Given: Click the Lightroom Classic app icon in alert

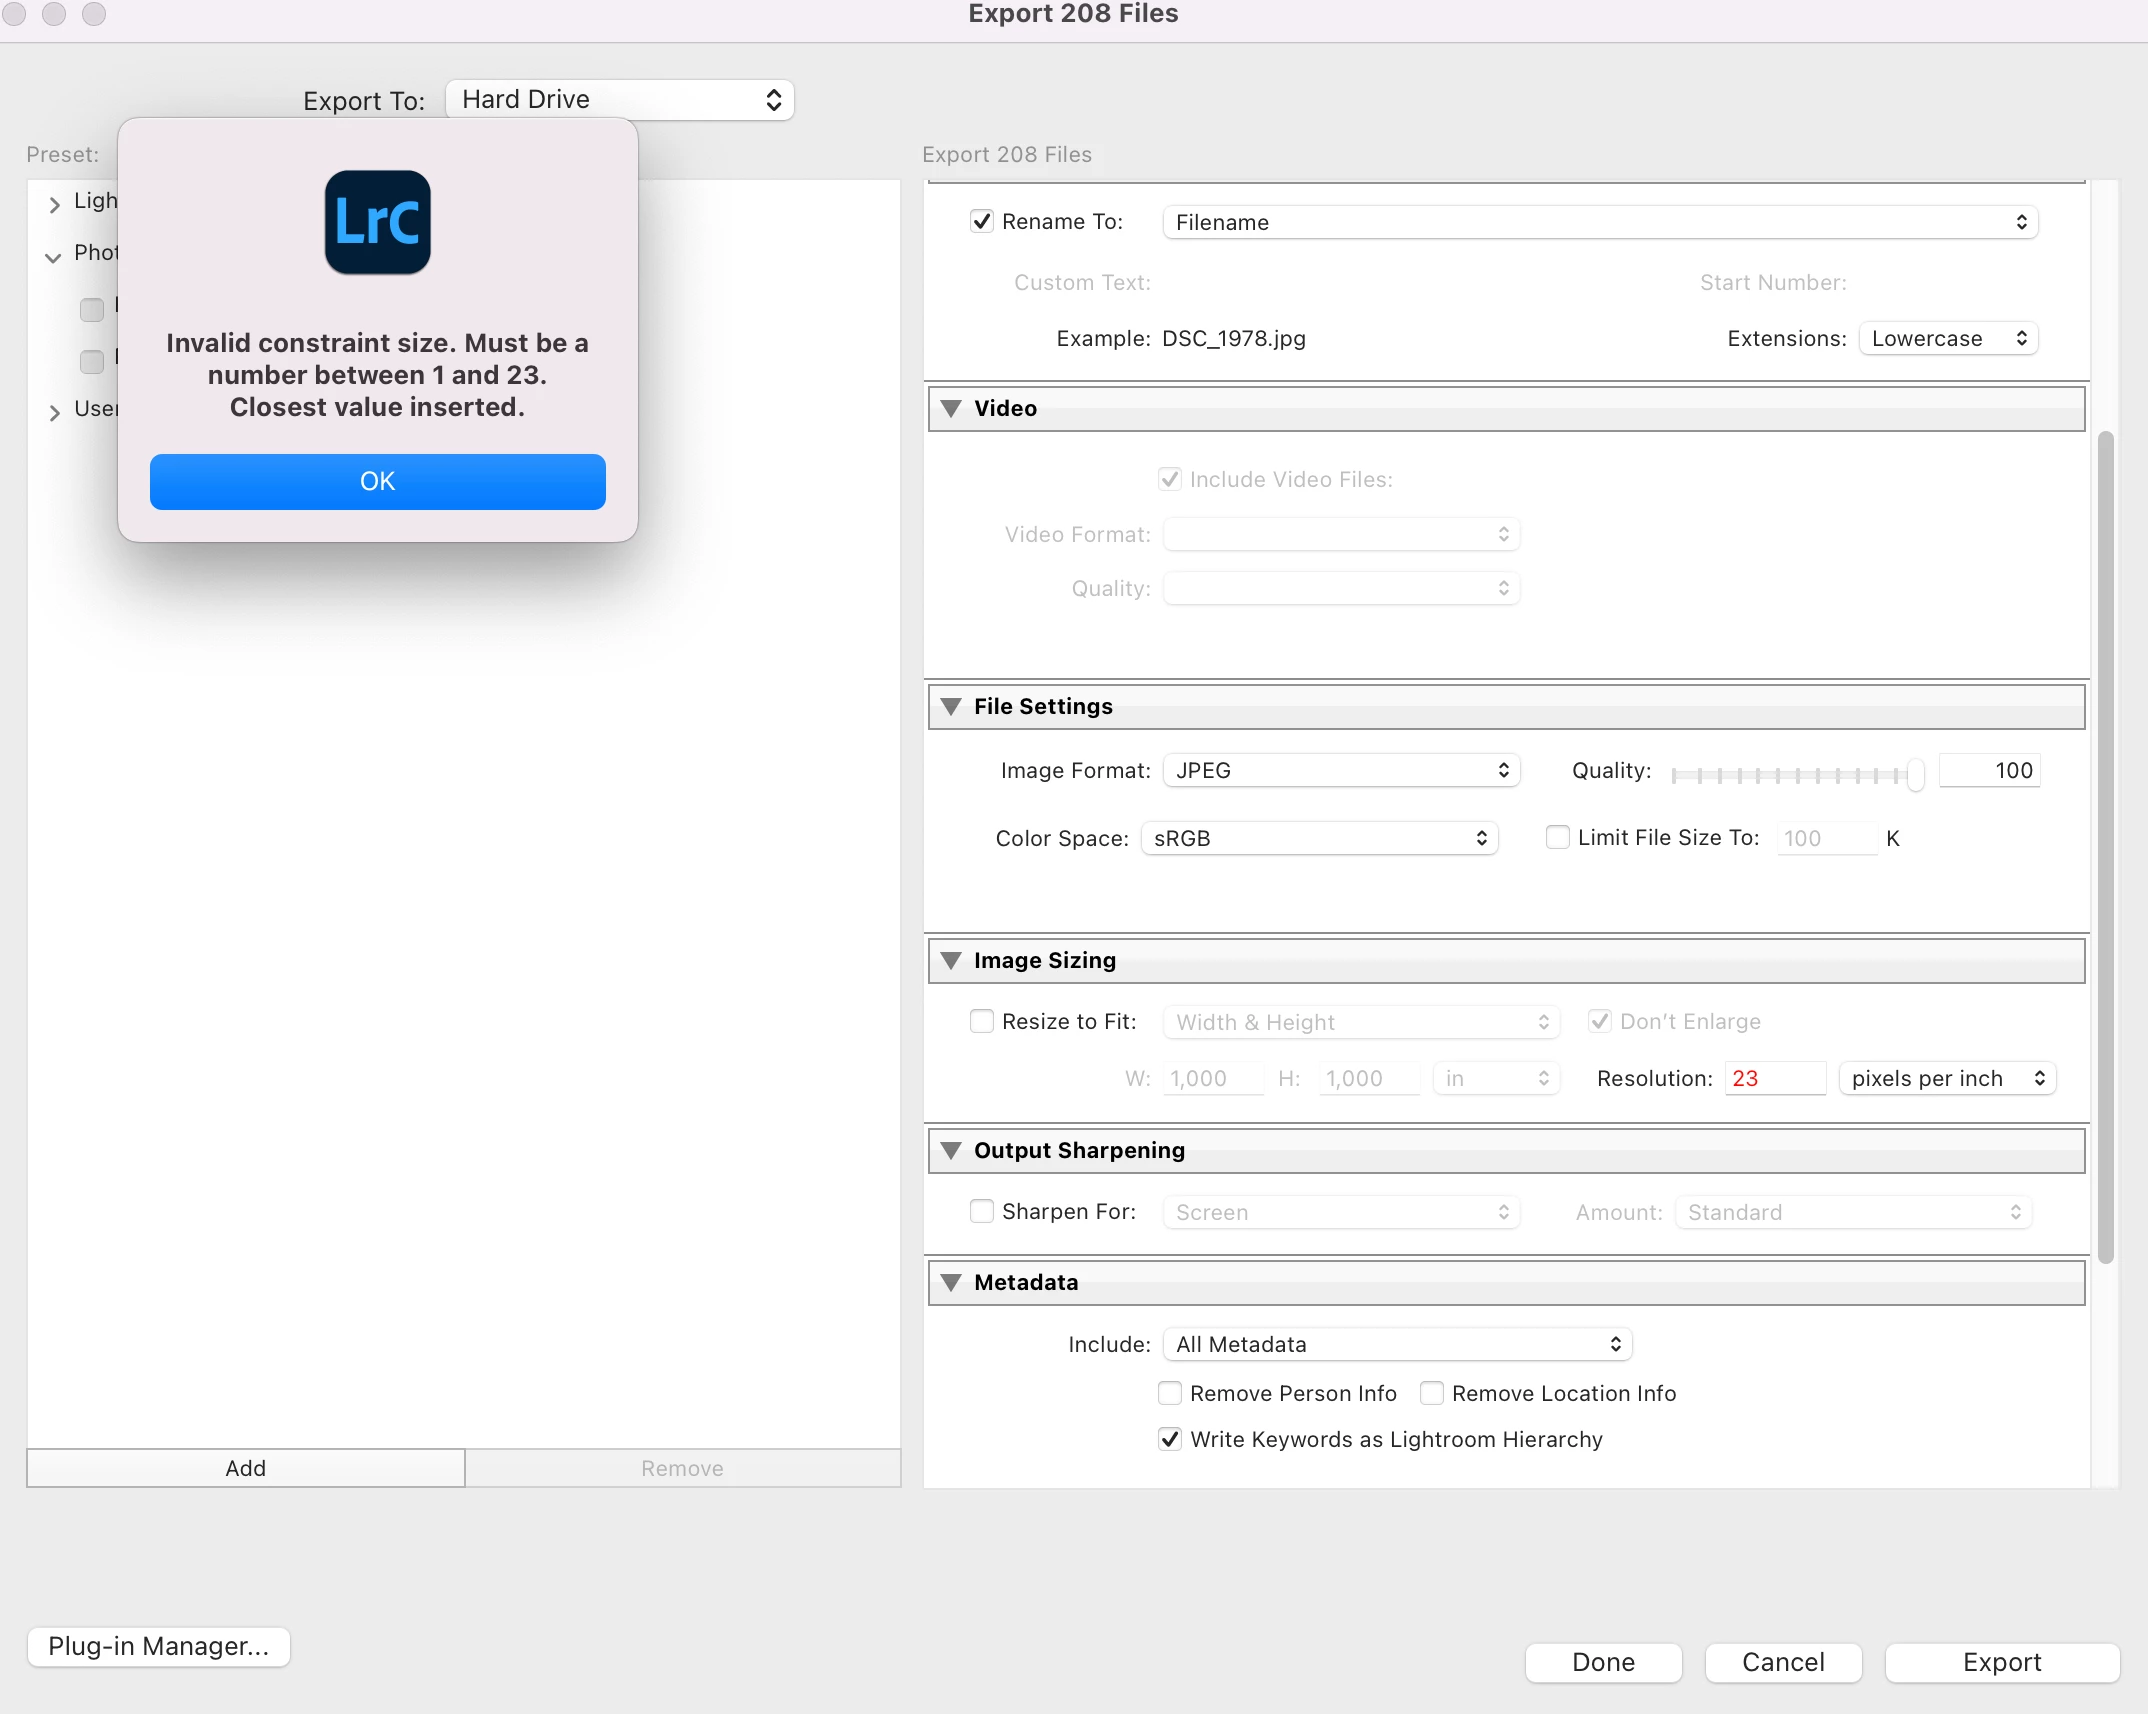Looking at the screenshot, I should [x=377, y=222].
